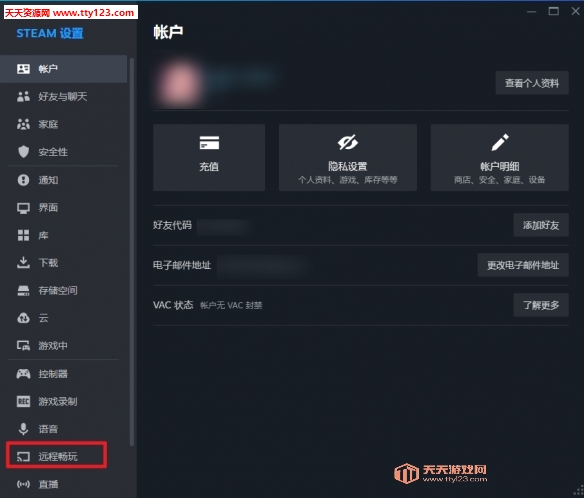Open the 好友与聊天 friends icon
Screen dimensions: 584x498
(x=23, y=96)
